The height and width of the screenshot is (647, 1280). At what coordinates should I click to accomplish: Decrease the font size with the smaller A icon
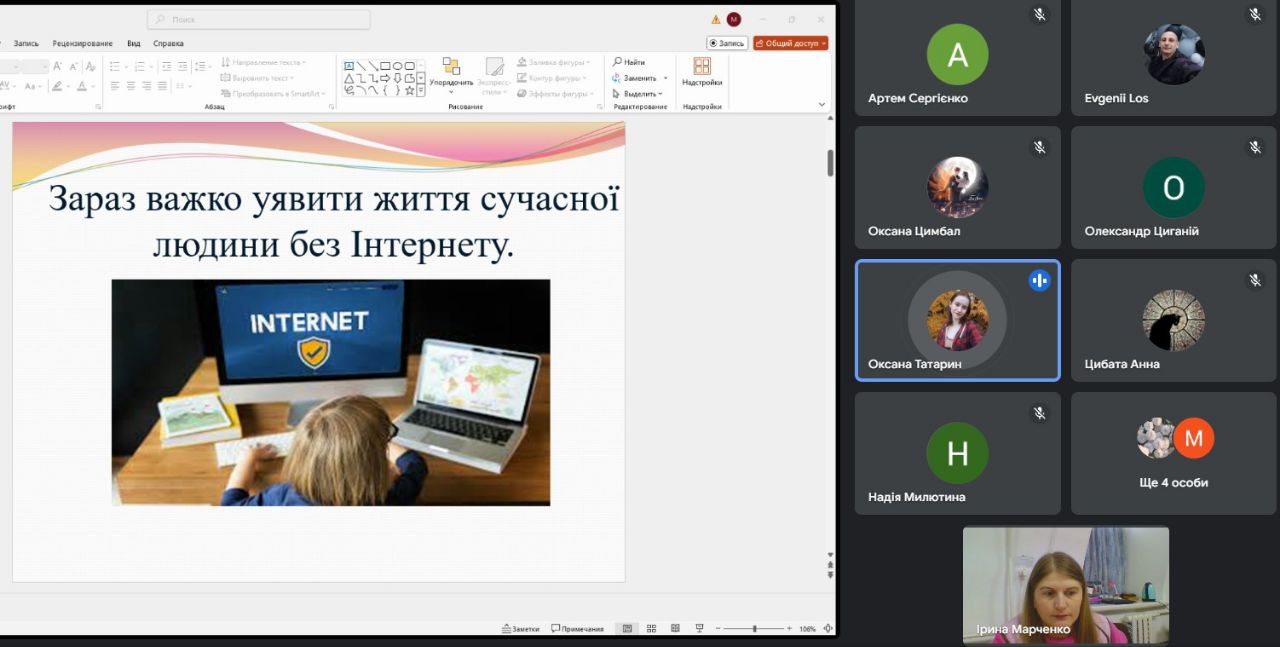click(73, 66)
